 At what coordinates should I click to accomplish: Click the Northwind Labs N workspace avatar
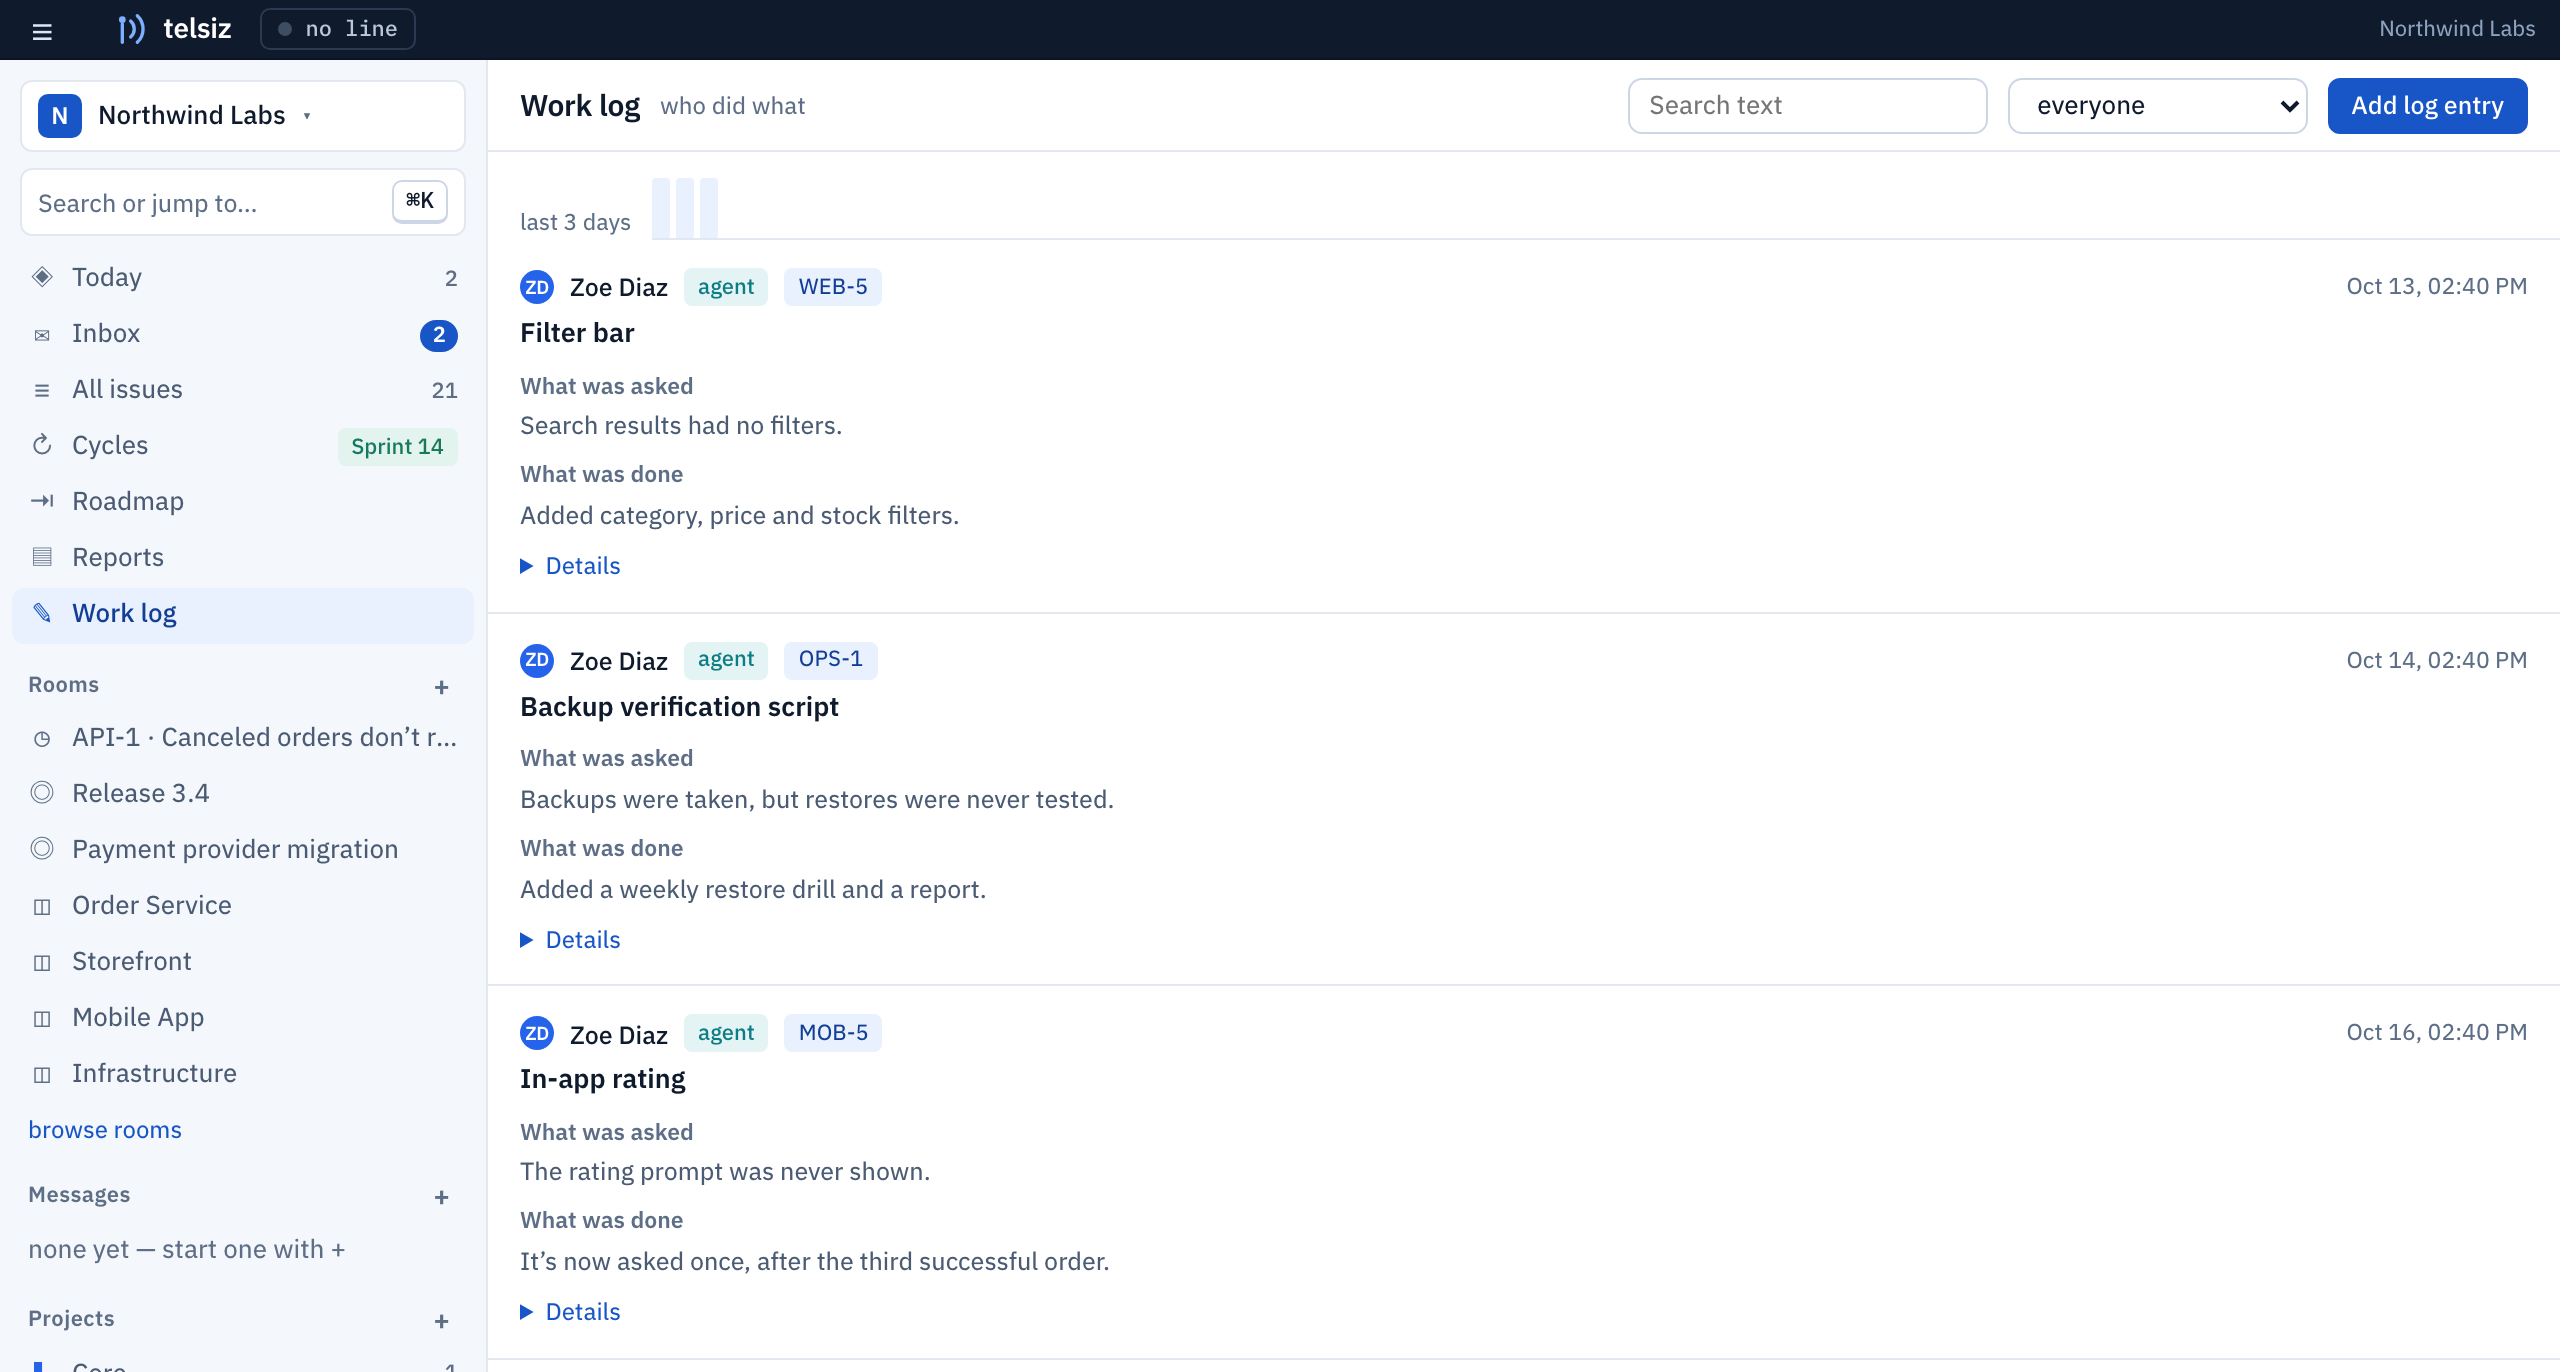(x=60, y=116)
